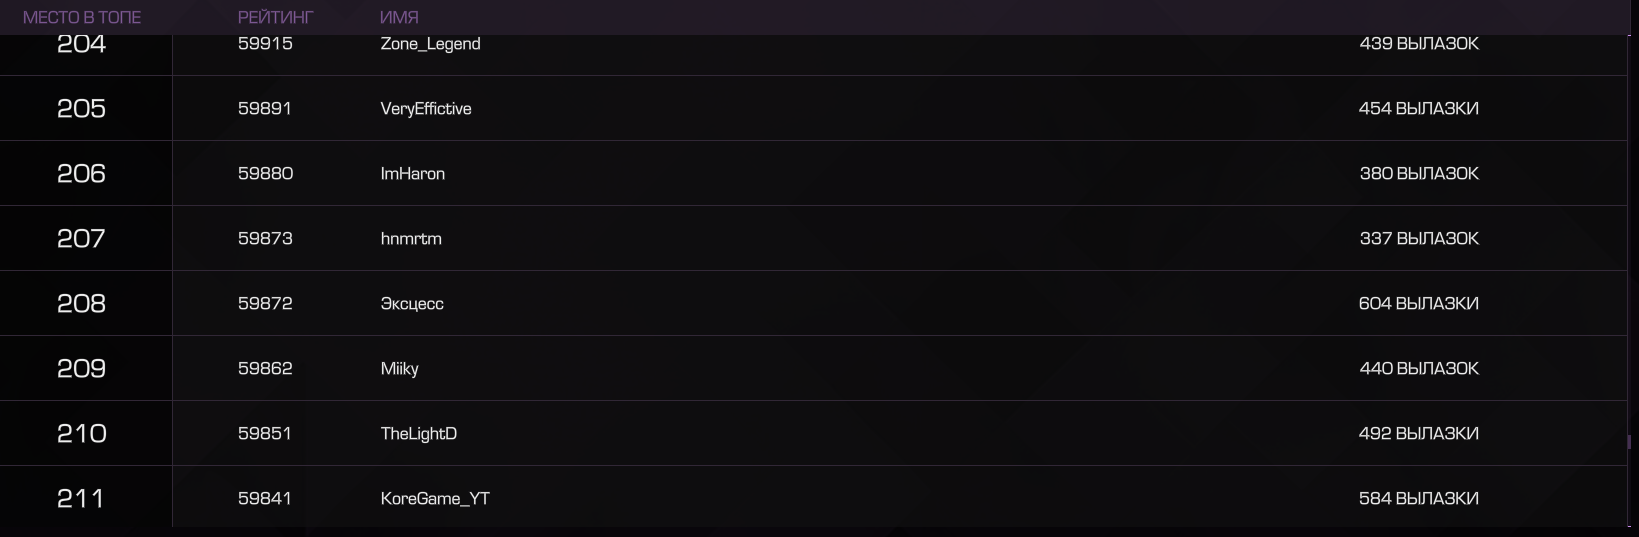The height and width of the screenshot is (537, 1639).
Task: Select player name VeryEffictive
Action: pos(426,109)
